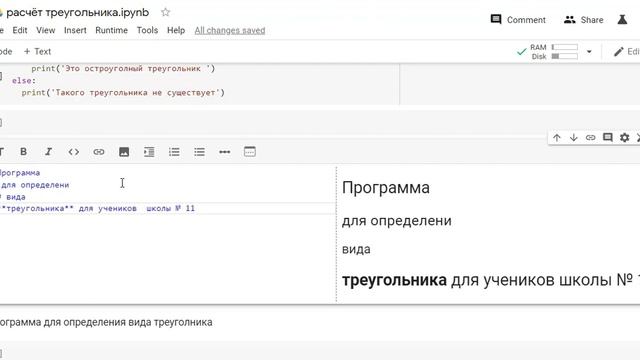Click the else print line in code cell
The height and width of the screenshot is (360, 640).
[x=123, y=93]
